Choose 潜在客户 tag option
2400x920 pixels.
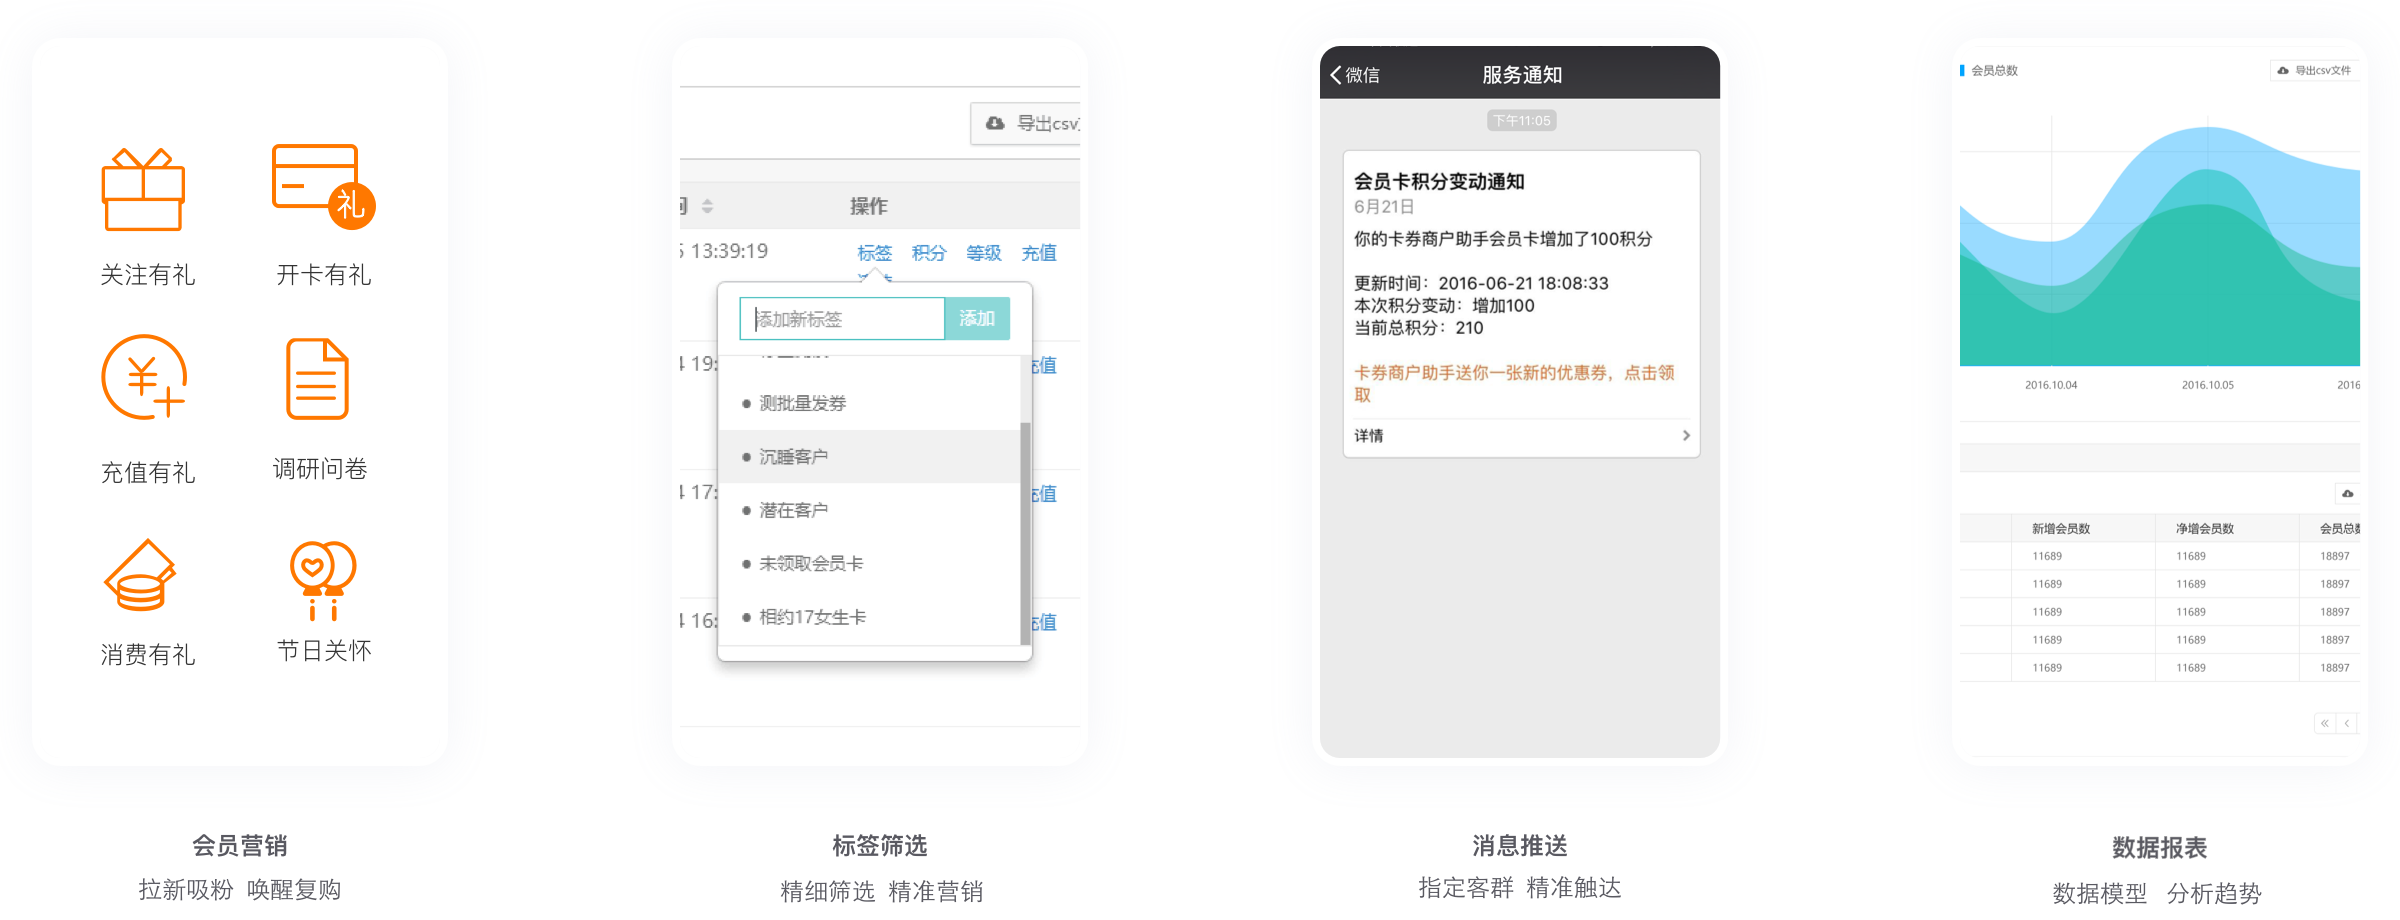click(793, 511)
